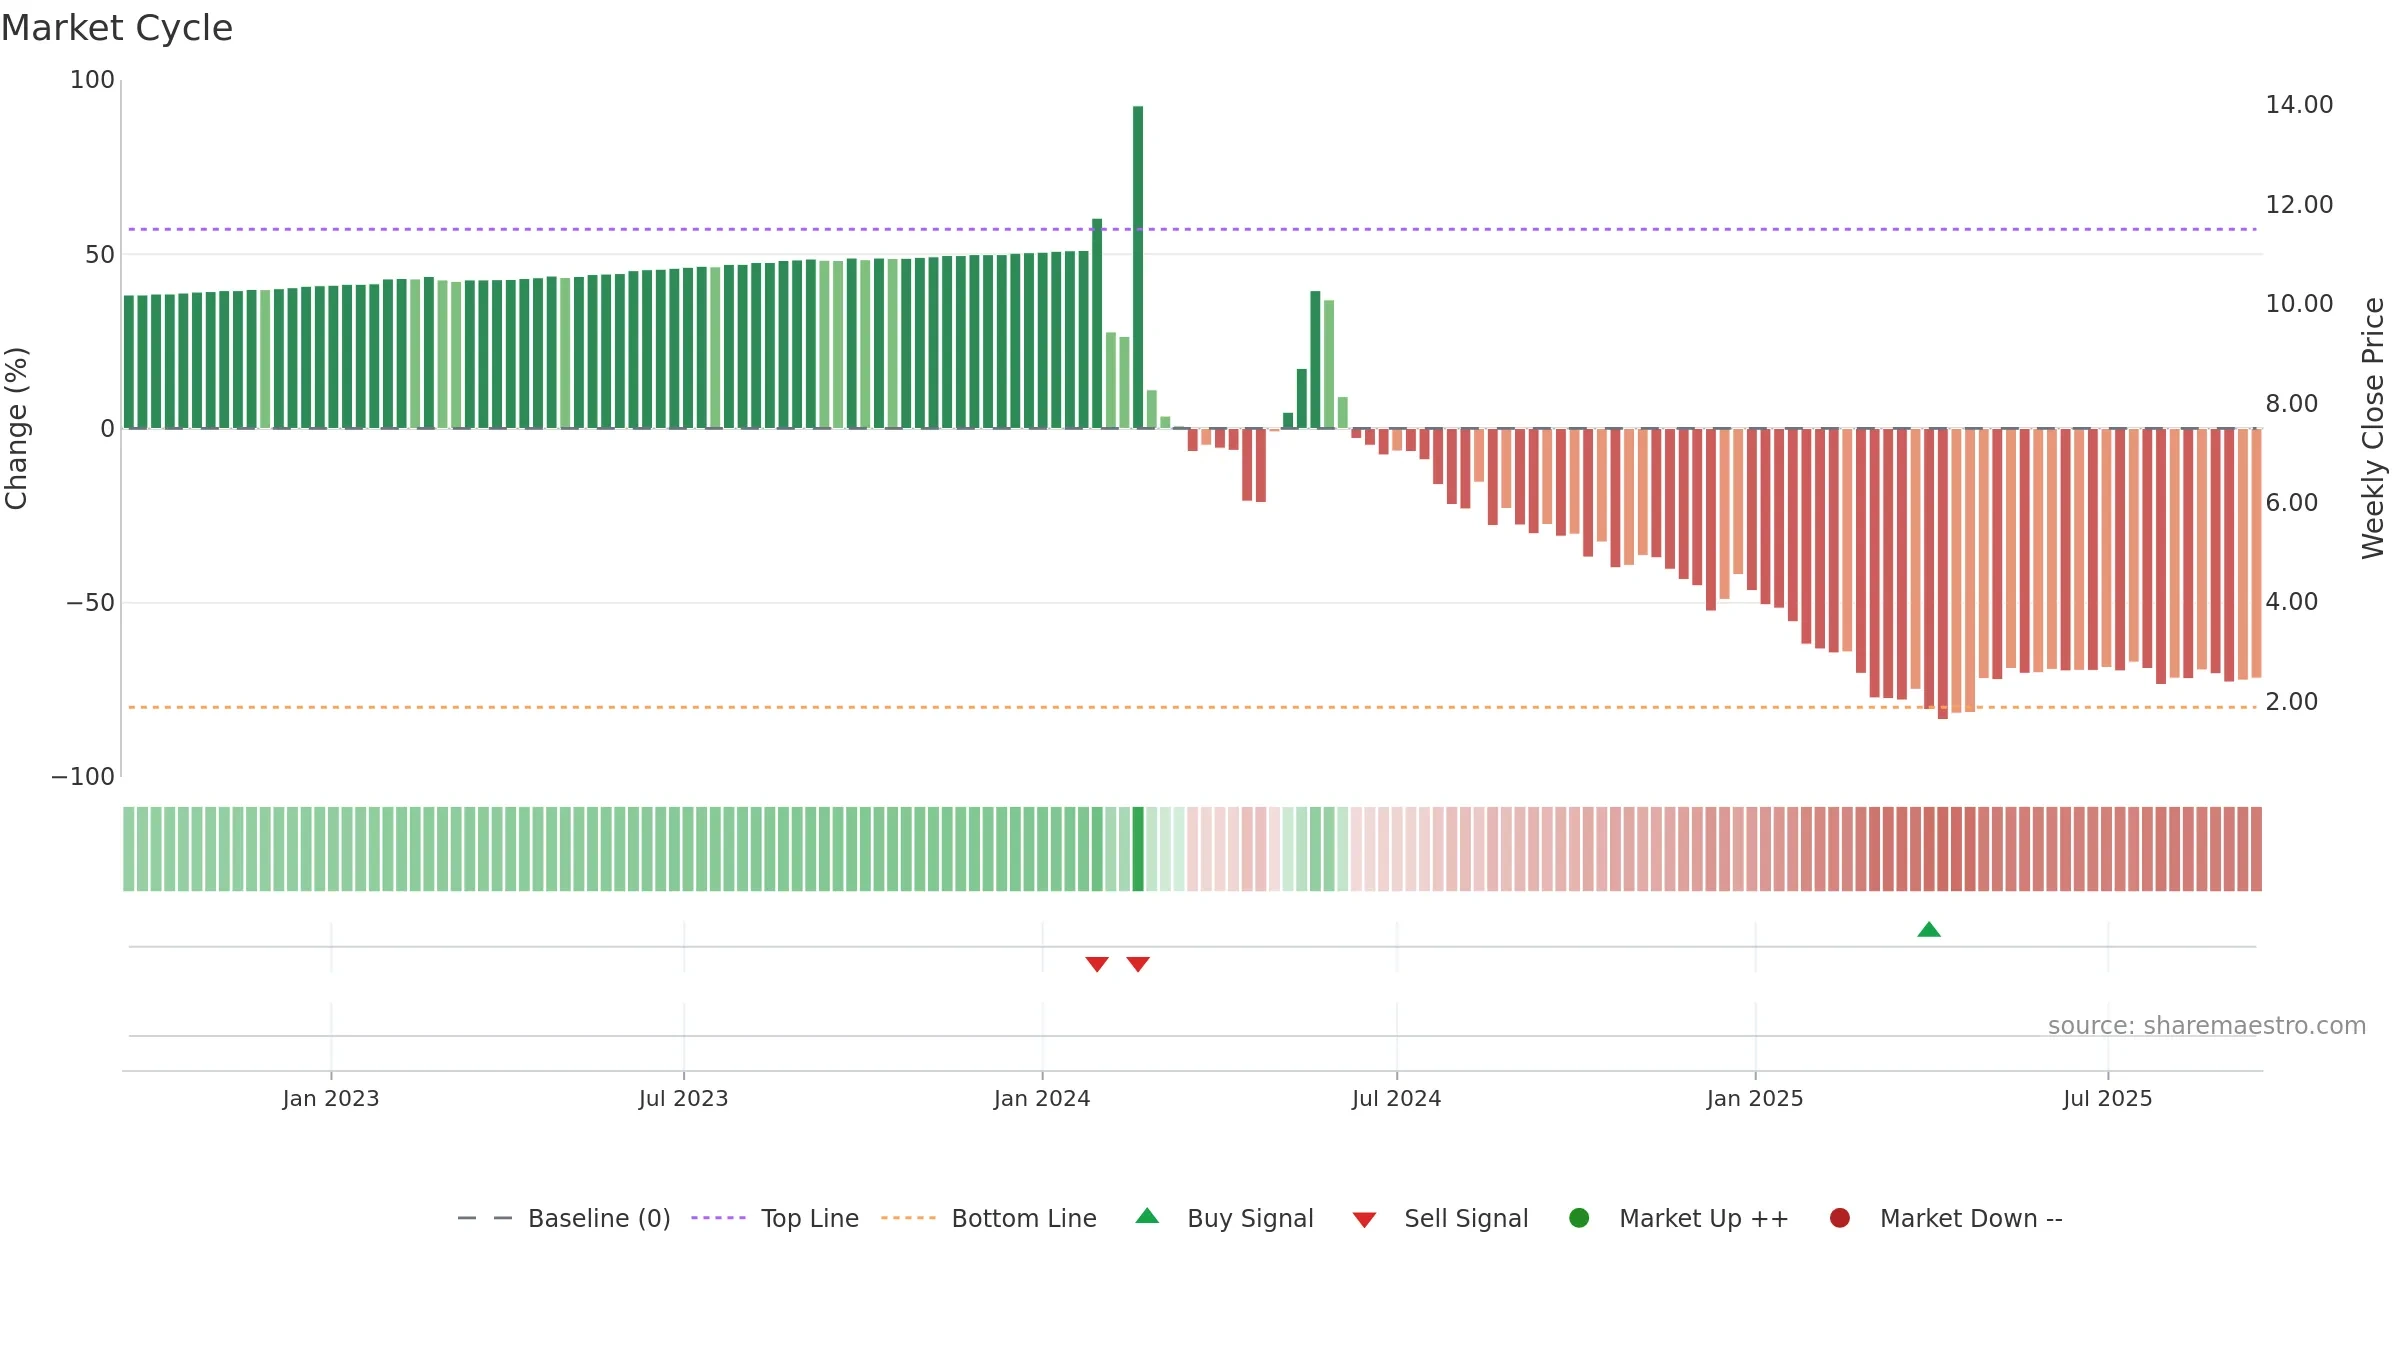Viewport: 2400px width, 1350px height.
Task: Toggle the Baseline (0) legend entry
Action: (x=564, y=1218)
